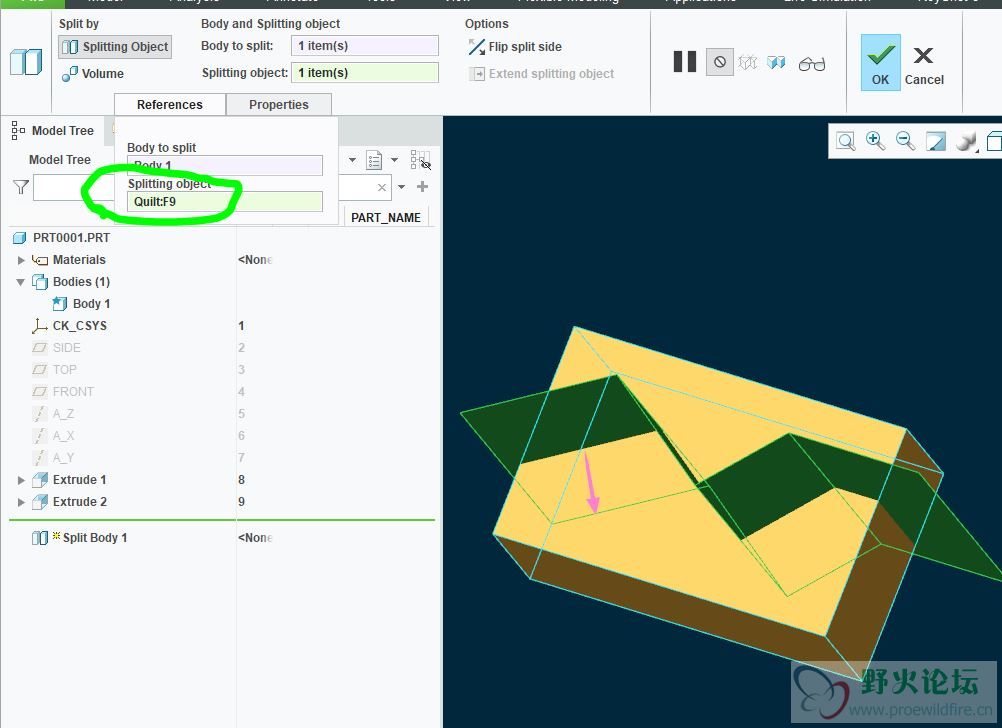Click the Body 1 icon in tree
The image size is (1002, 728).
pyautogui.click(x=59, y=304)
